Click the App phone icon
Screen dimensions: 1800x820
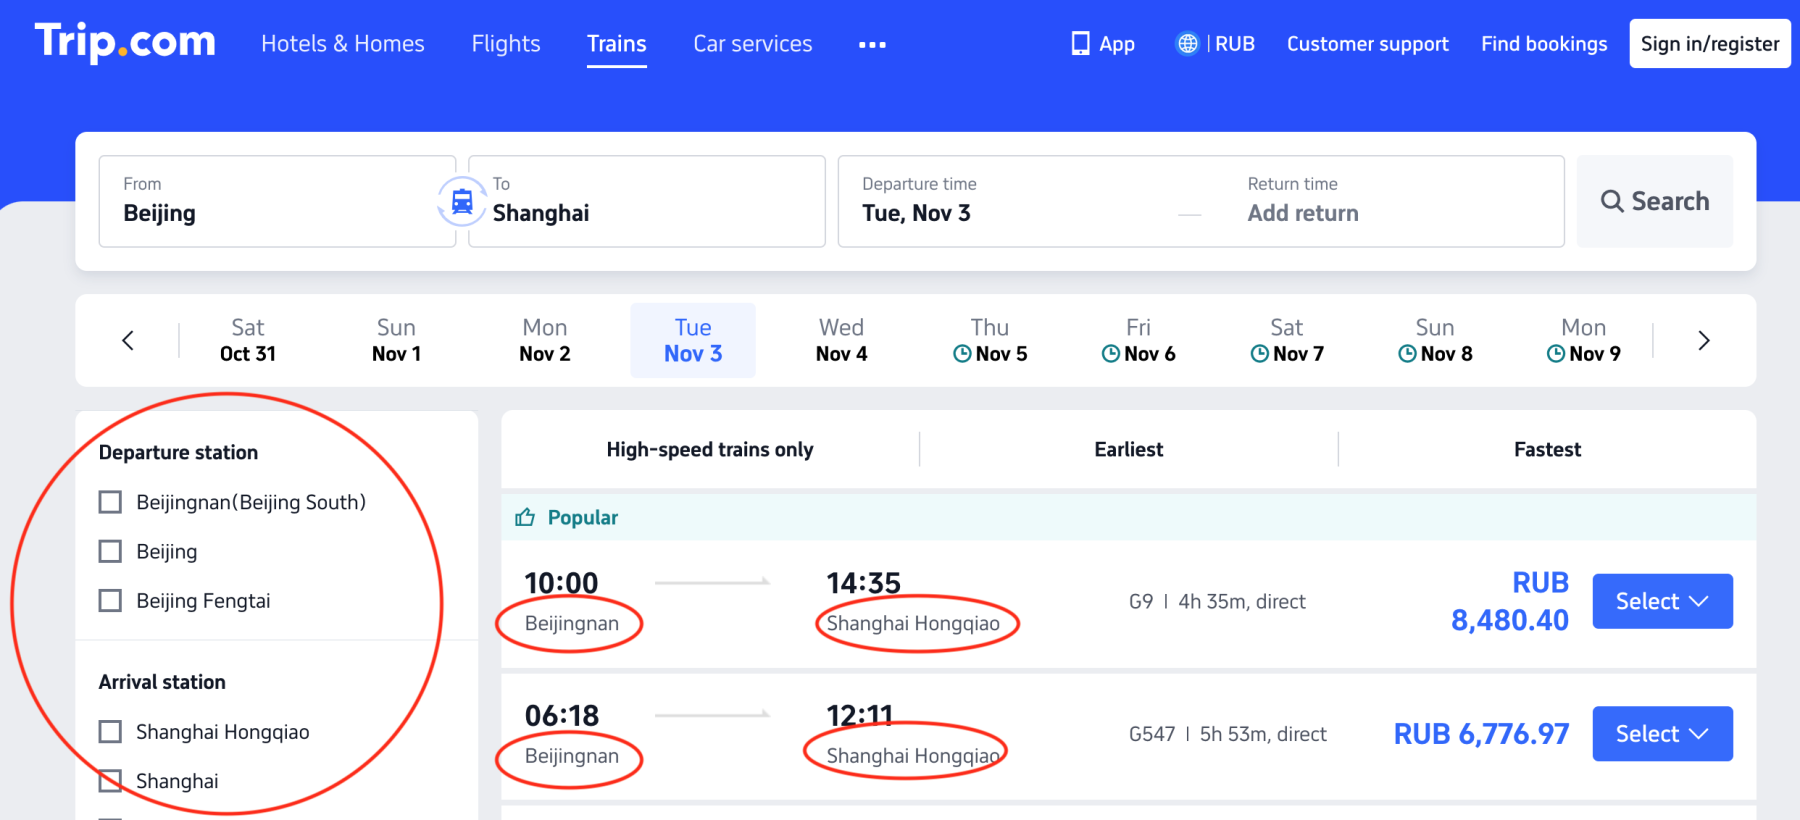(x=1080, y=44)
